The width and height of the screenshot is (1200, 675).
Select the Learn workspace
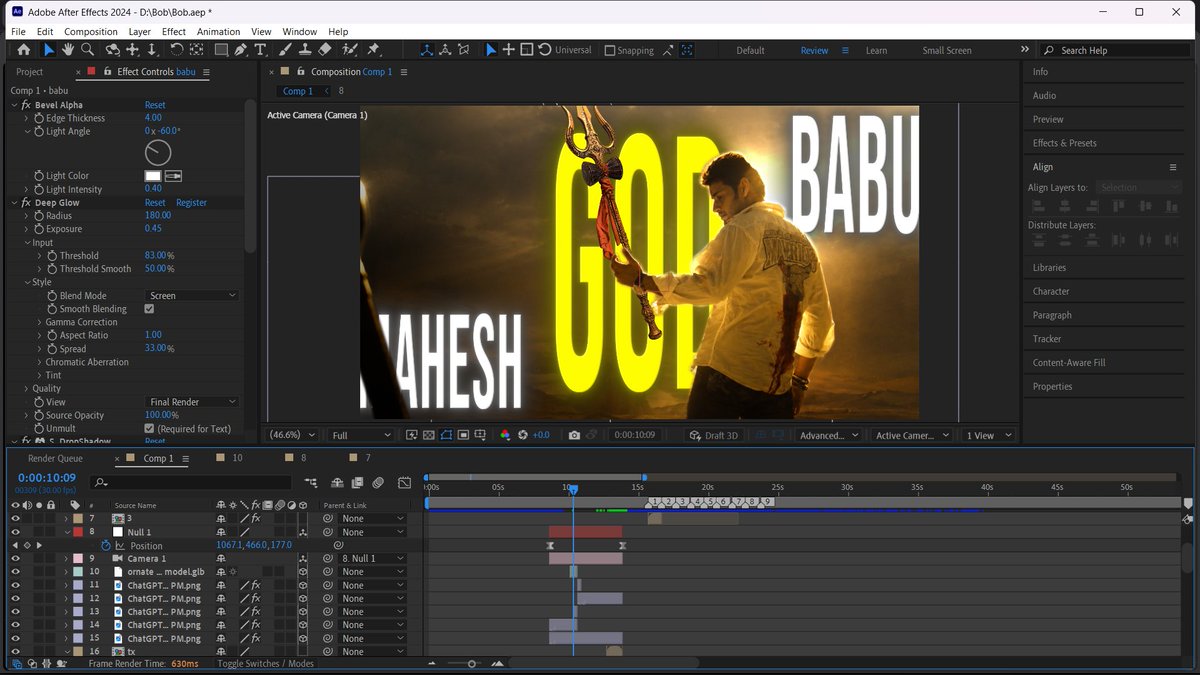[x=876, y=50]
